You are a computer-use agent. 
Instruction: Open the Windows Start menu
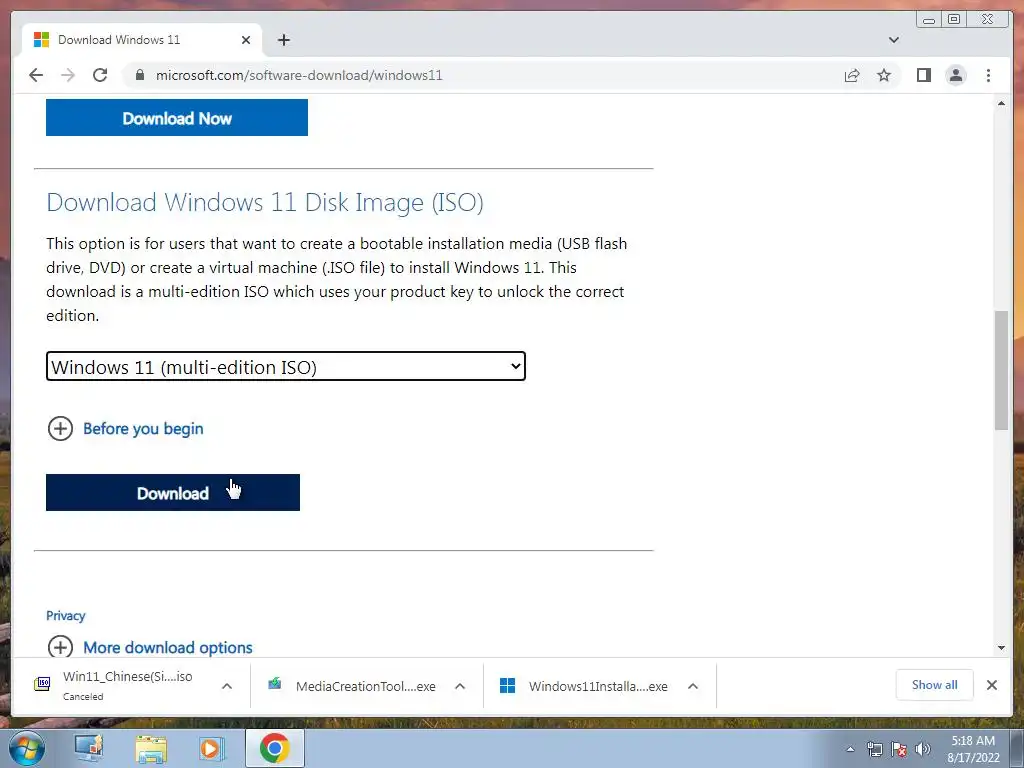tap(27, 748)
